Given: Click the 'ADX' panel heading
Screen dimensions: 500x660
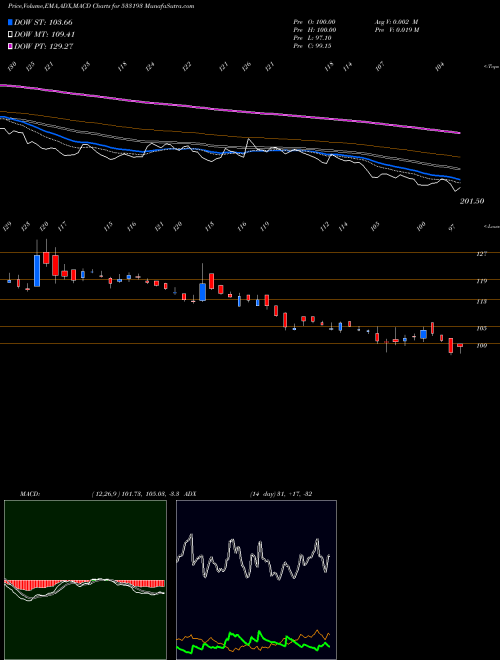Looking at the screenshot, I should 190,494.
